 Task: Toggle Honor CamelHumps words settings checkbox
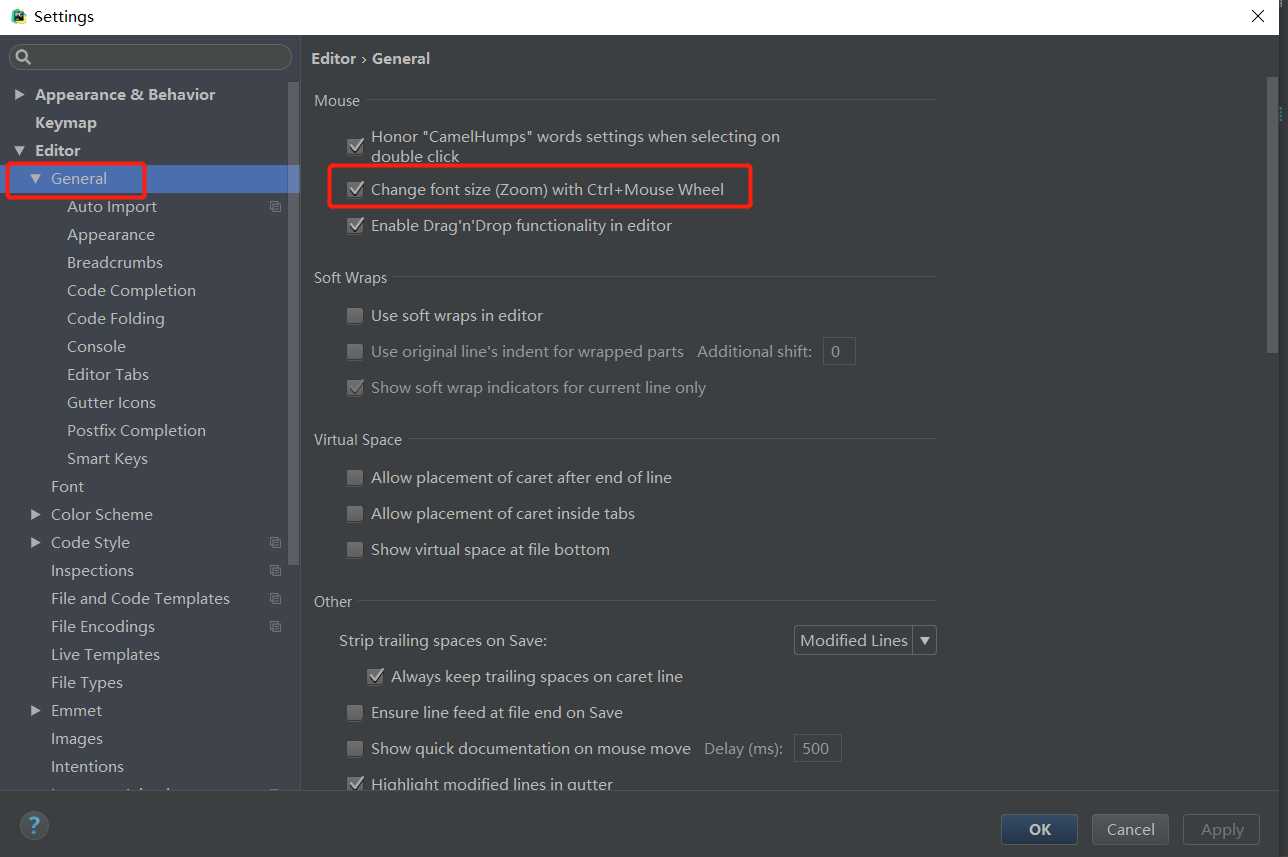pos(355,146)
